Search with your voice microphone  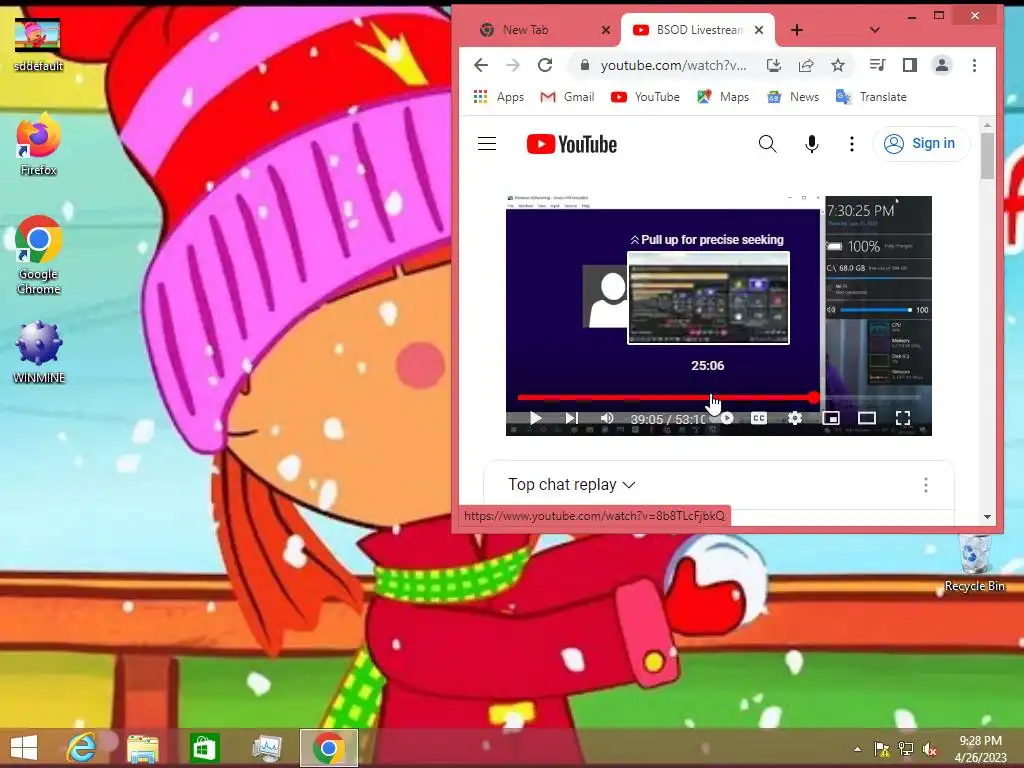pos(812,144)
